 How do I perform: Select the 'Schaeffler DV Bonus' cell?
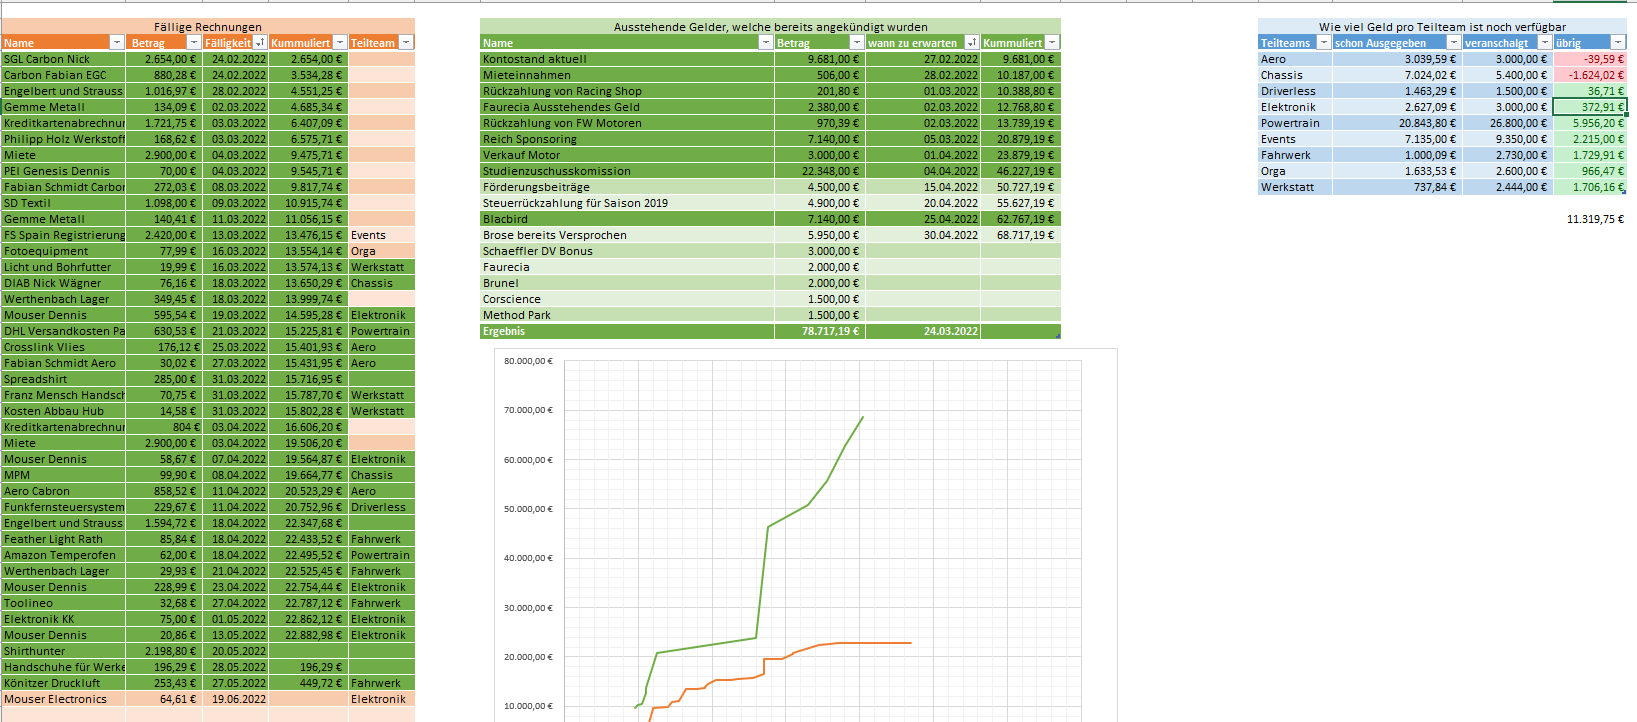click(627, 251)
